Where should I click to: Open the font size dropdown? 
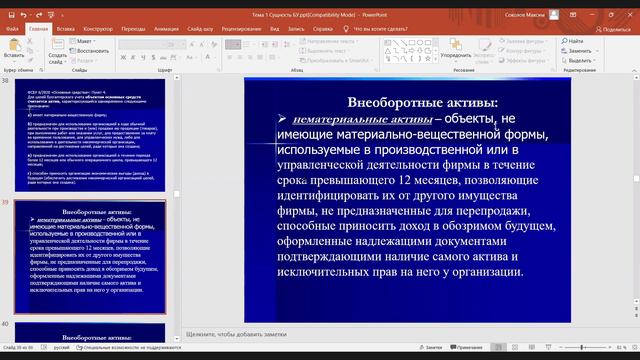coord(183,44)
